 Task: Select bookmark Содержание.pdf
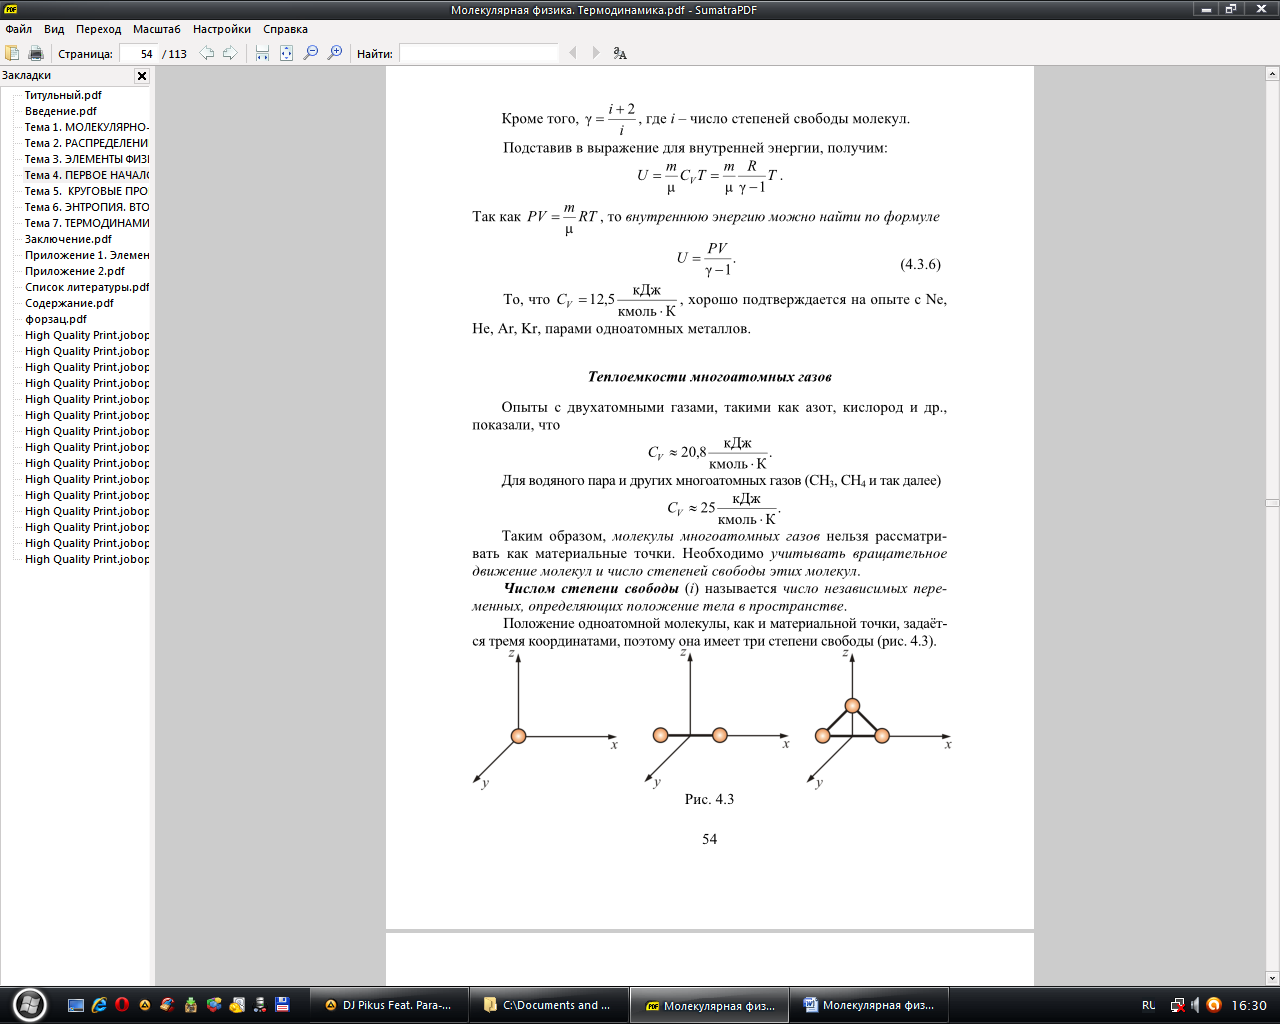[x=70, y=303]
